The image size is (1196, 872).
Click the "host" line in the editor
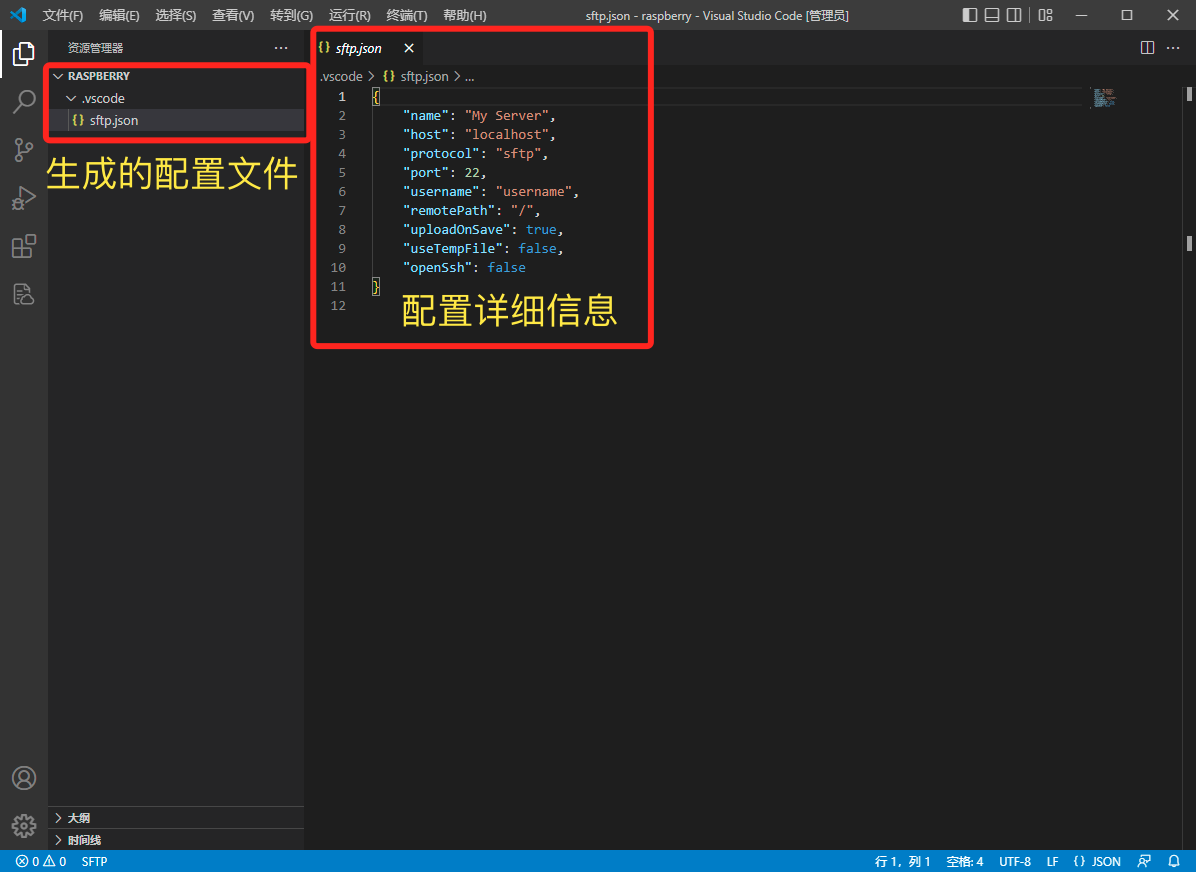479,134
